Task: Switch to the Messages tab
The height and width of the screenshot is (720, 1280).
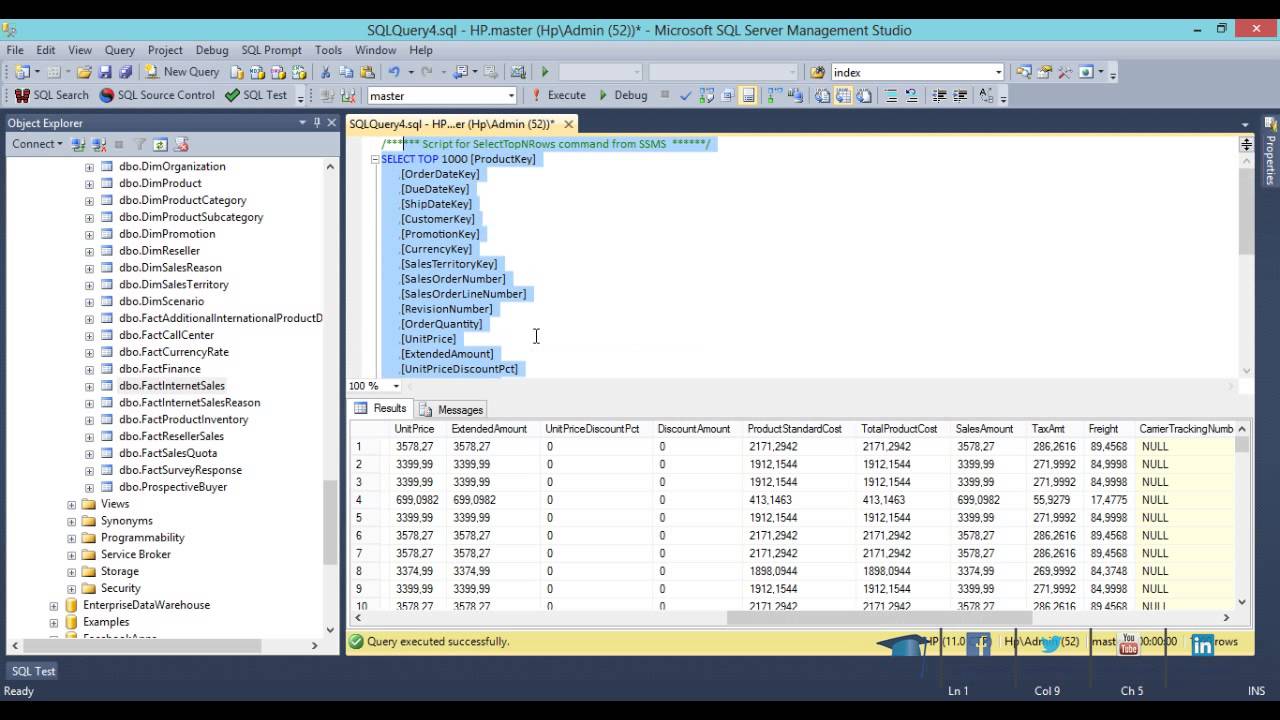Action: point(451,409)
